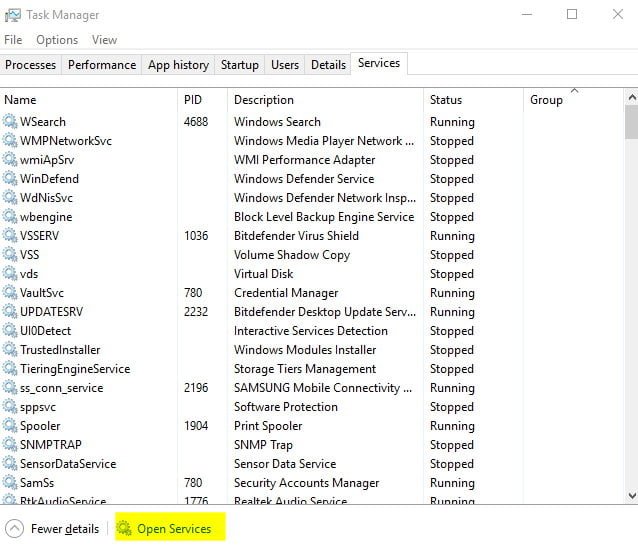Screen dimensions: 638x552
Task: Click the Spooler service gear icon
Action: tap(10, 426)
